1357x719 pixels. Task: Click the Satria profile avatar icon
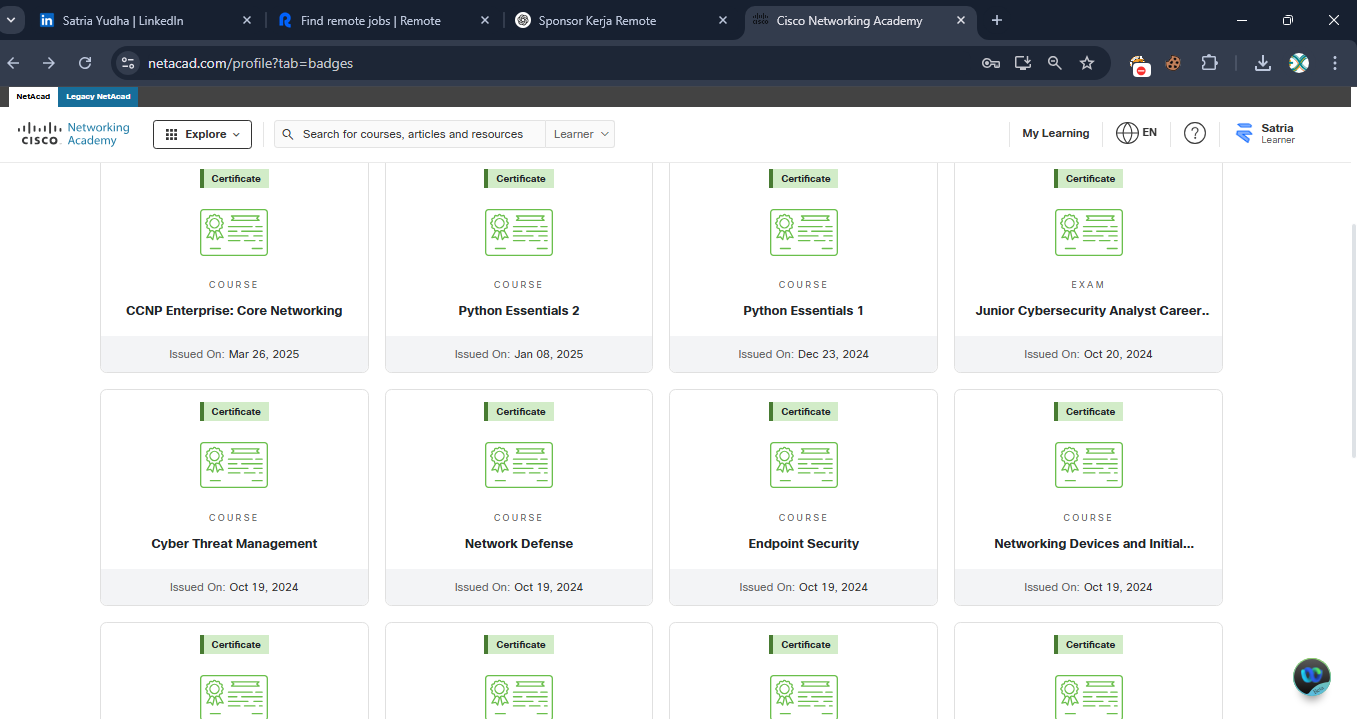tap(1244, 133)
